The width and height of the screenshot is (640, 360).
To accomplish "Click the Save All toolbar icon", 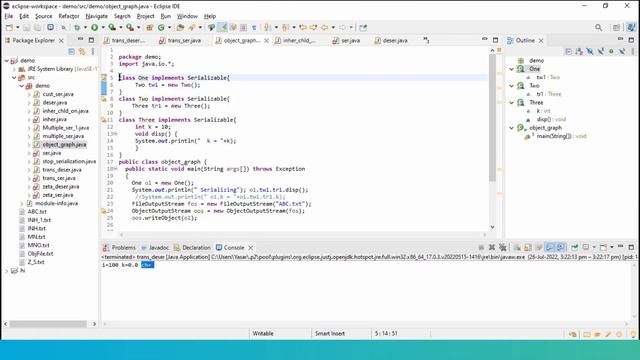I will coord(37,27).
